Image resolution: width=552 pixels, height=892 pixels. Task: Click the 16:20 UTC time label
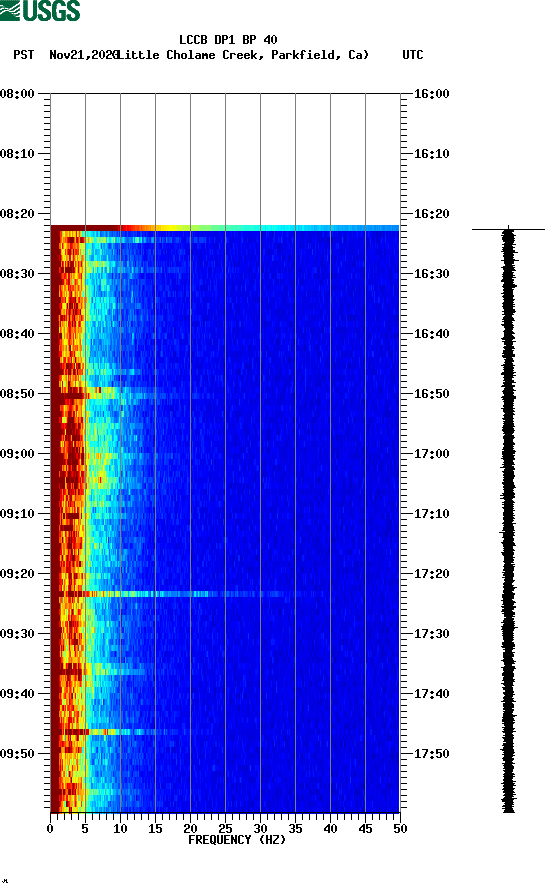(431, 214)
